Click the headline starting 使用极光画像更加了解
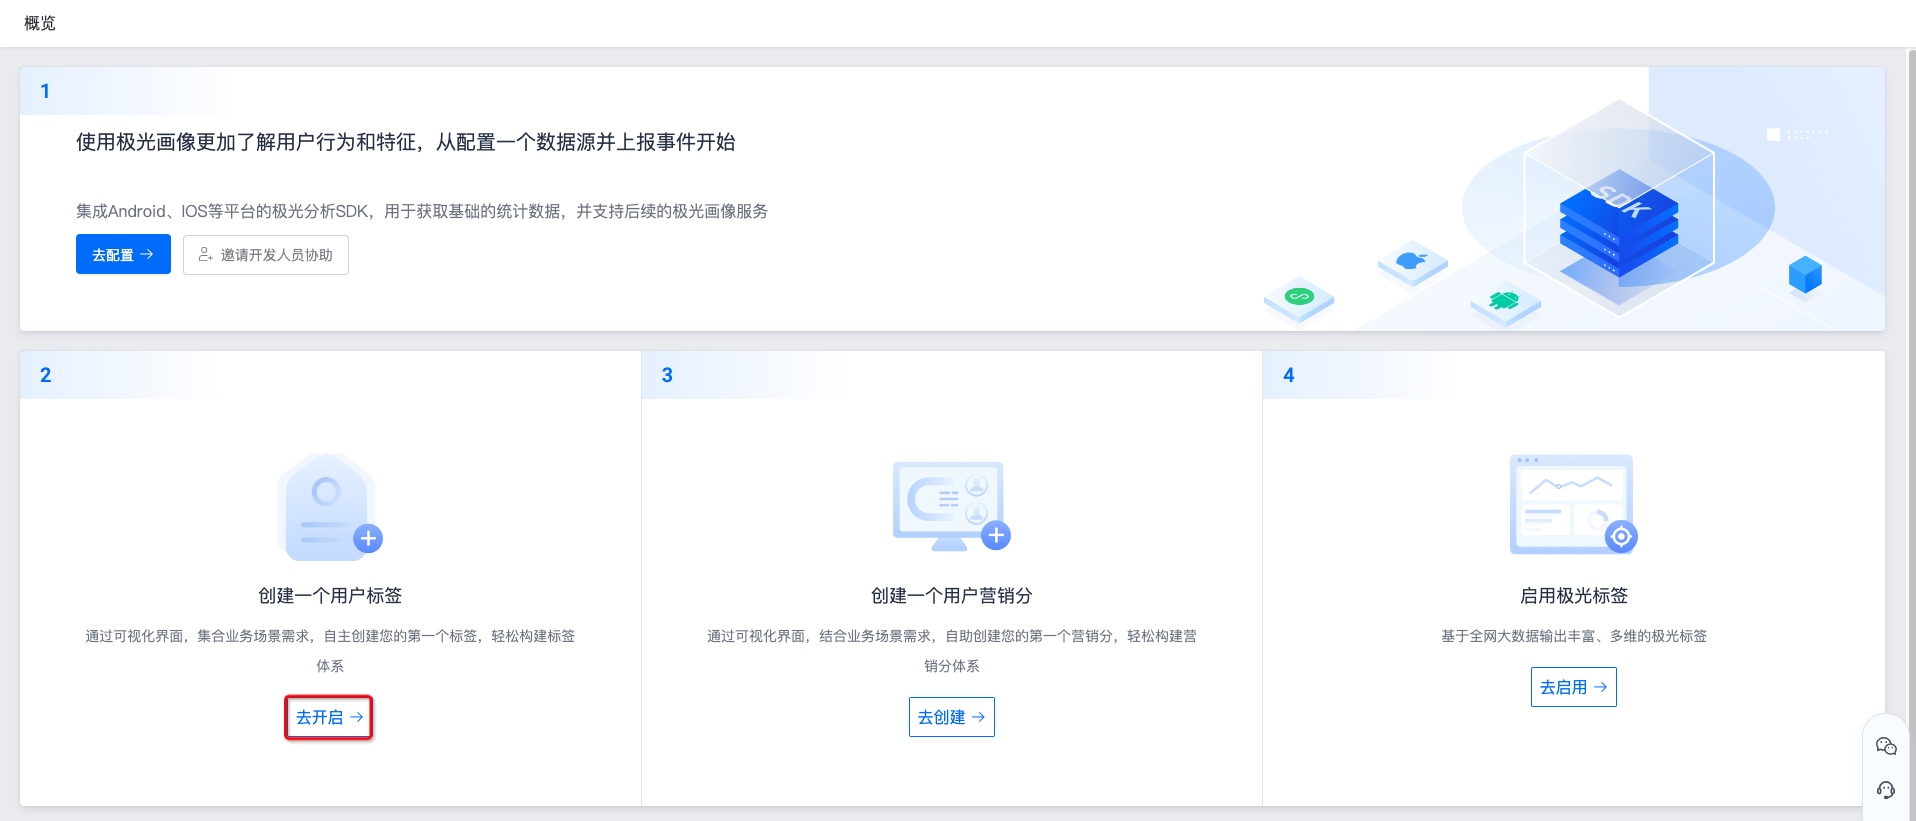Screen dimensions: 1916x821 (x=406, y=142)
